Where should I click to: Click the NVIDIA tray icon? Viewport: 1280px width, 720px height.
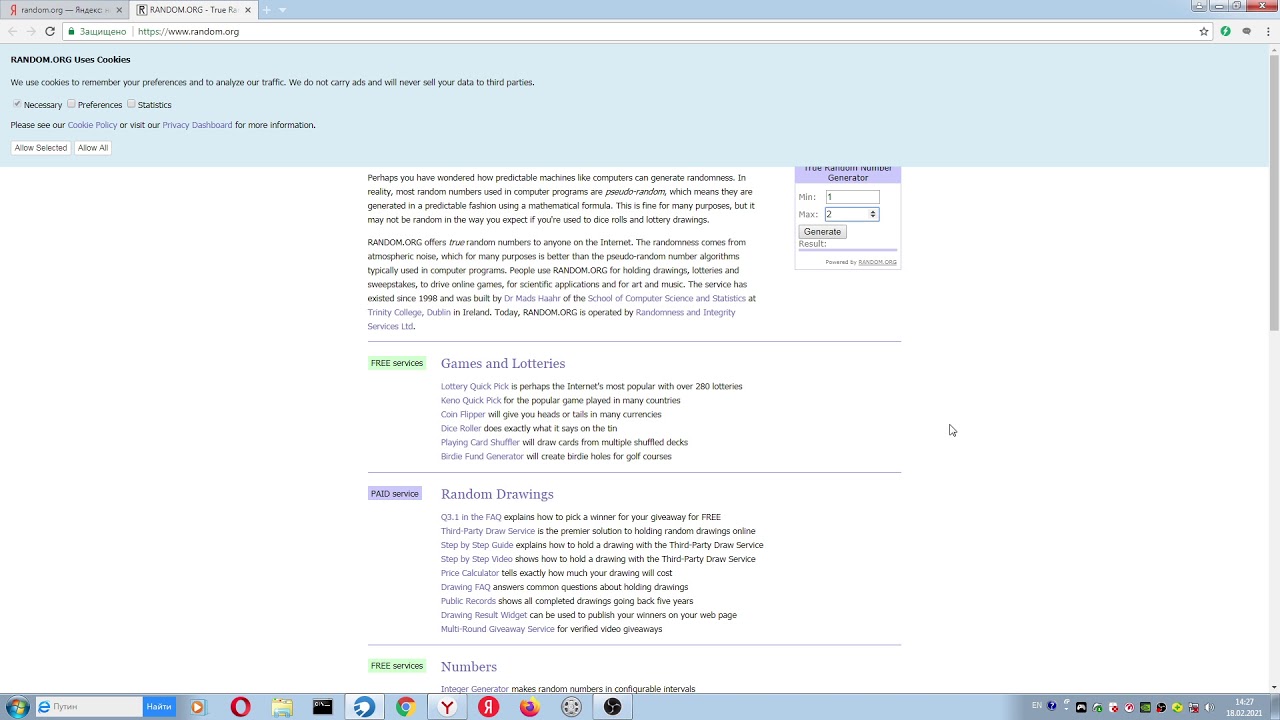pyautogui.click(x=1145, y=707)
